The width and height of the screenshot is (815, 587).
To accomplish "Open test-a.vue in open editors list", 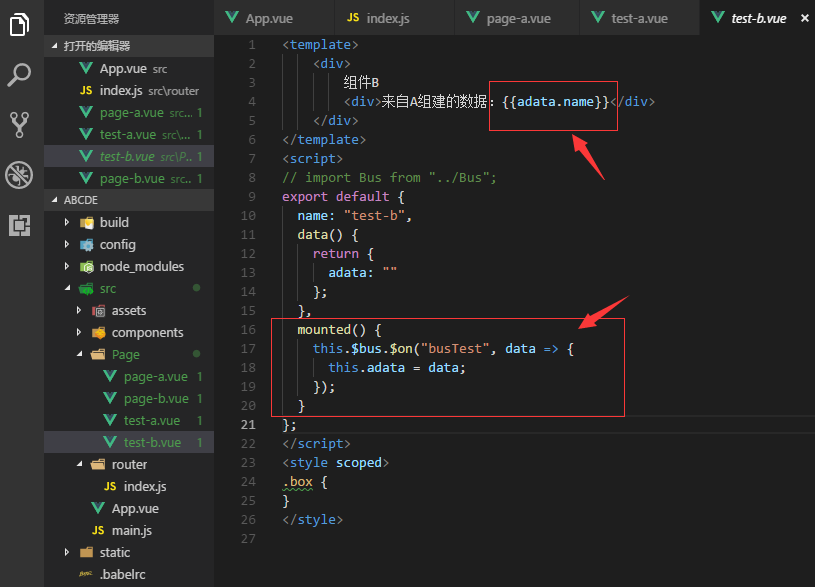I will coord(129,135).
